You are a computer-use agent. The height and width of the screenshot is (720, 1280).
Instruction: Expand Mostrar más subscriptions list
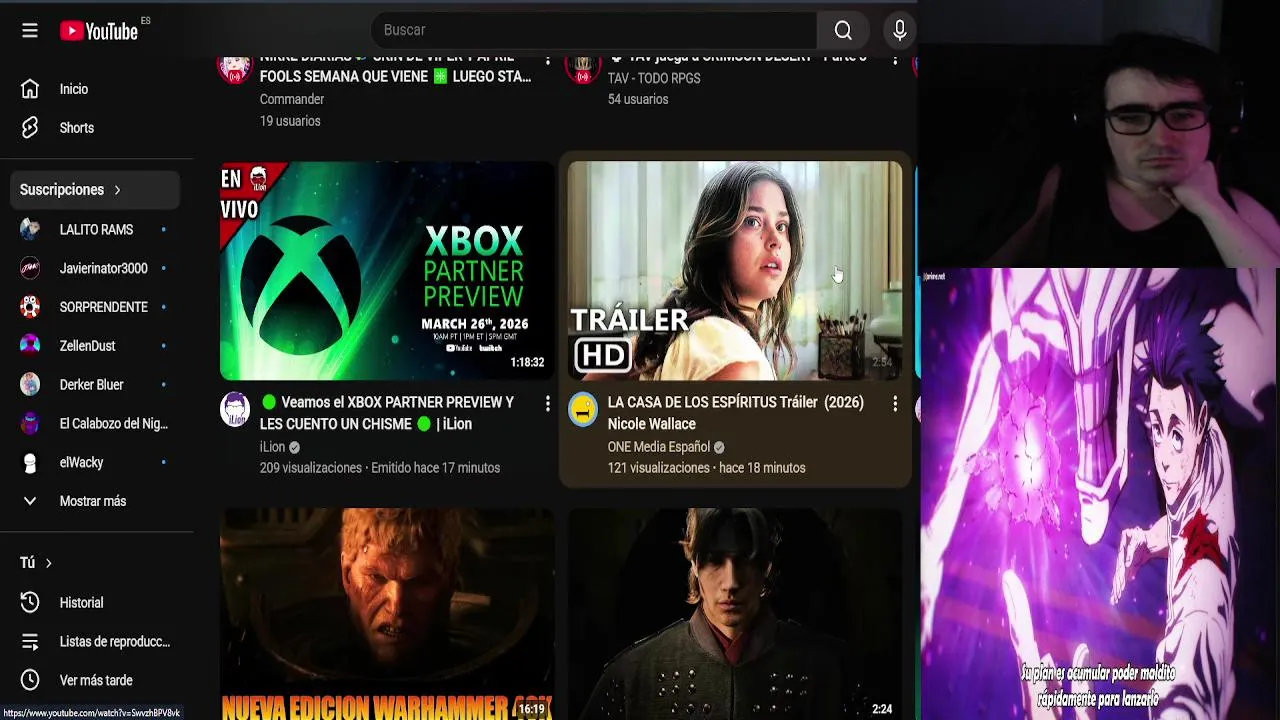tap(95, 501)
